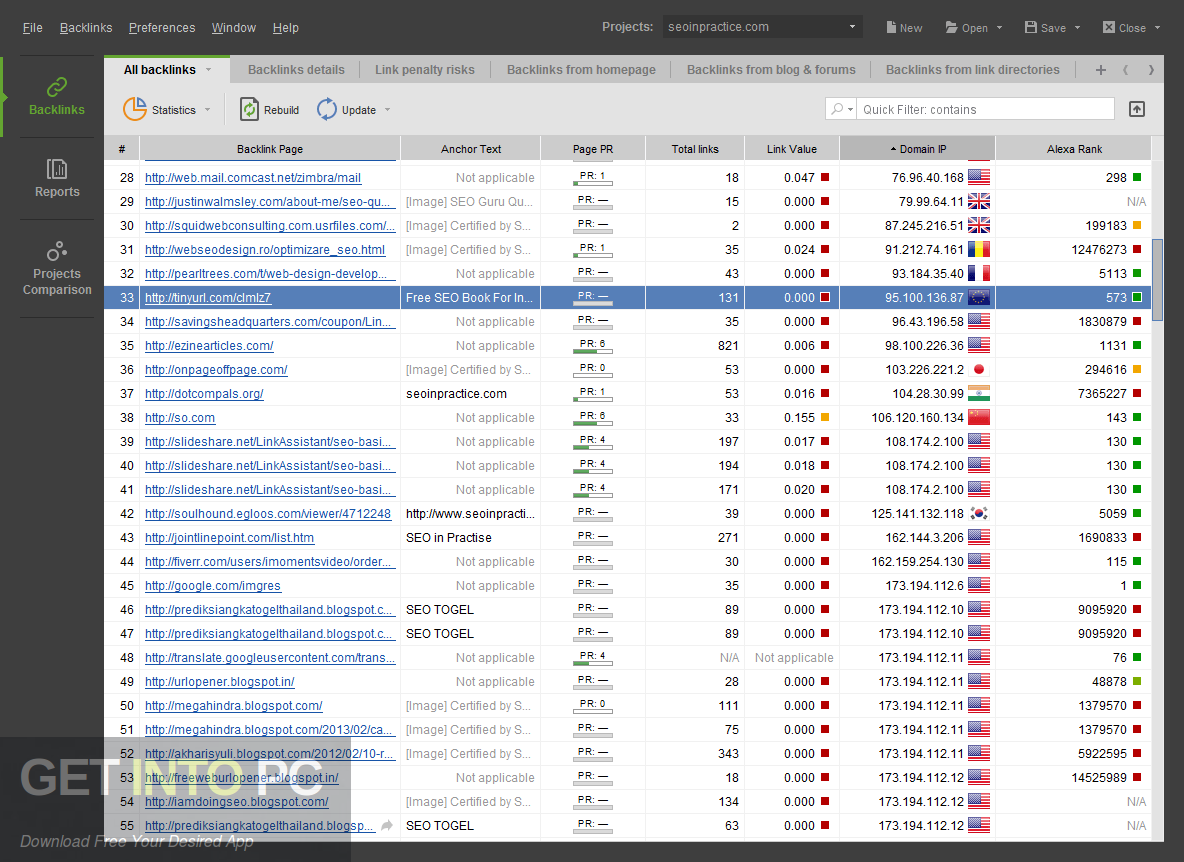The image size is (1184, 862).
Task: Open link http://dotcompals.org/
Action: pyautogui.click(x=204, y=393)
